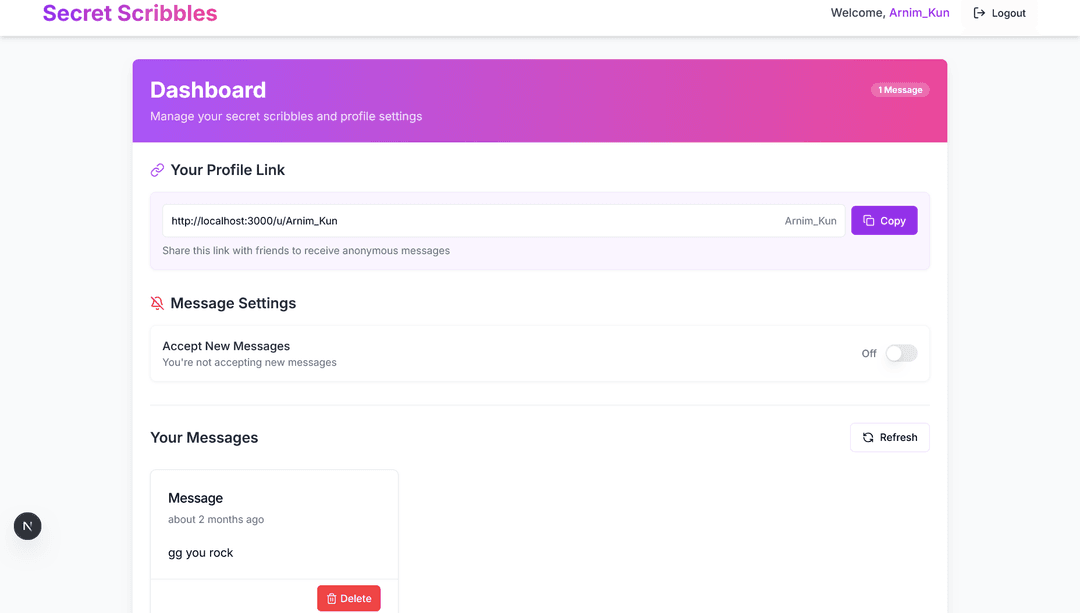Enable the Accept New Messages switch

click(x=901, y=353)
